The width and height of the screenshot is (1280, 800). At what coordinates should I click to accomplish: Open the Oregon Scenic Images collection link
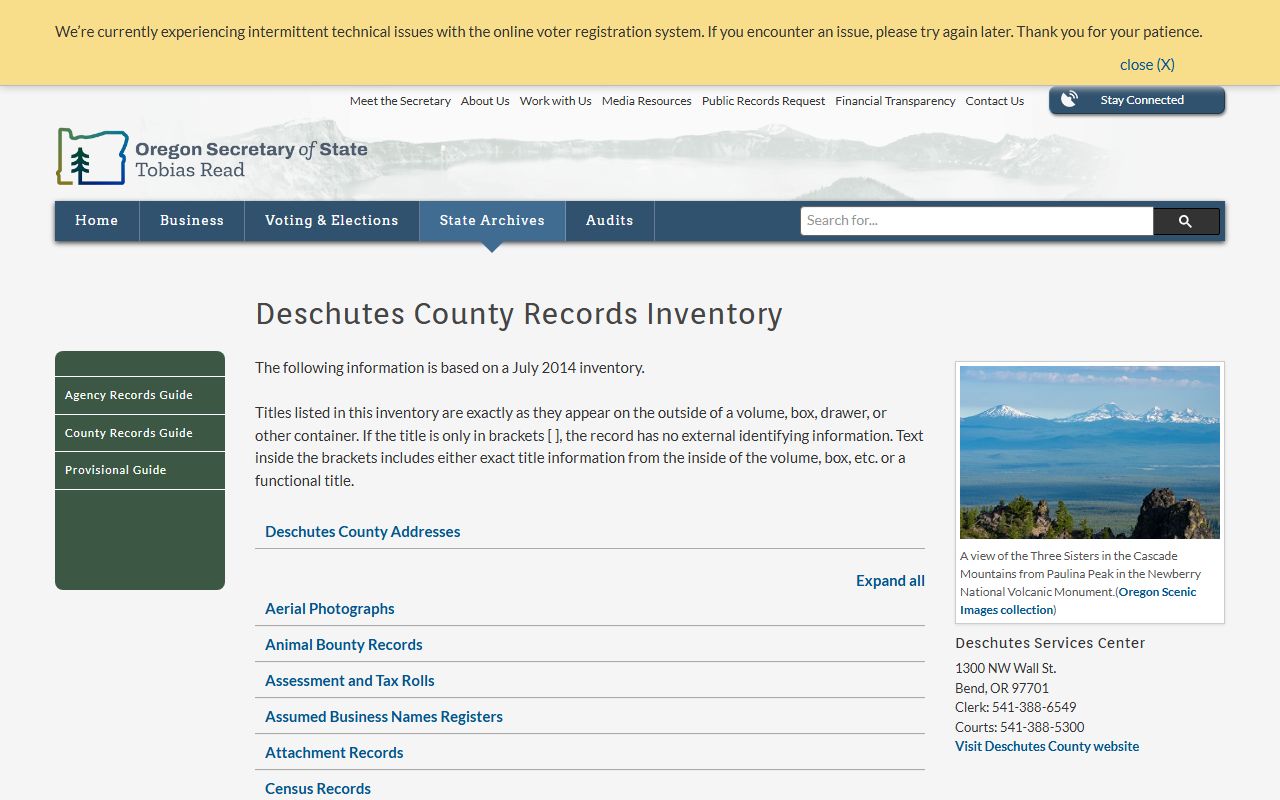tap(1079, 601)
